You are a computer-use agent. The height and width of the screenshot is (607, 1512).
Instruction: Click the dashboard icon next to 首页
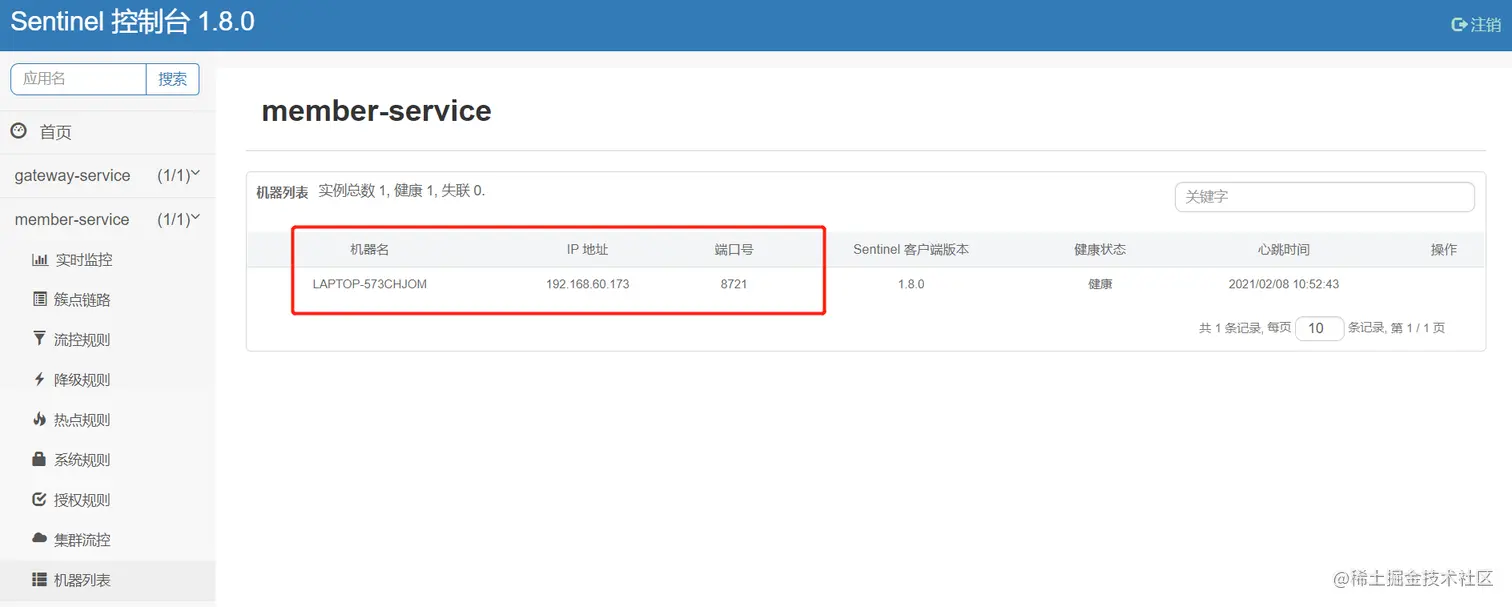(x=18, y=131)
